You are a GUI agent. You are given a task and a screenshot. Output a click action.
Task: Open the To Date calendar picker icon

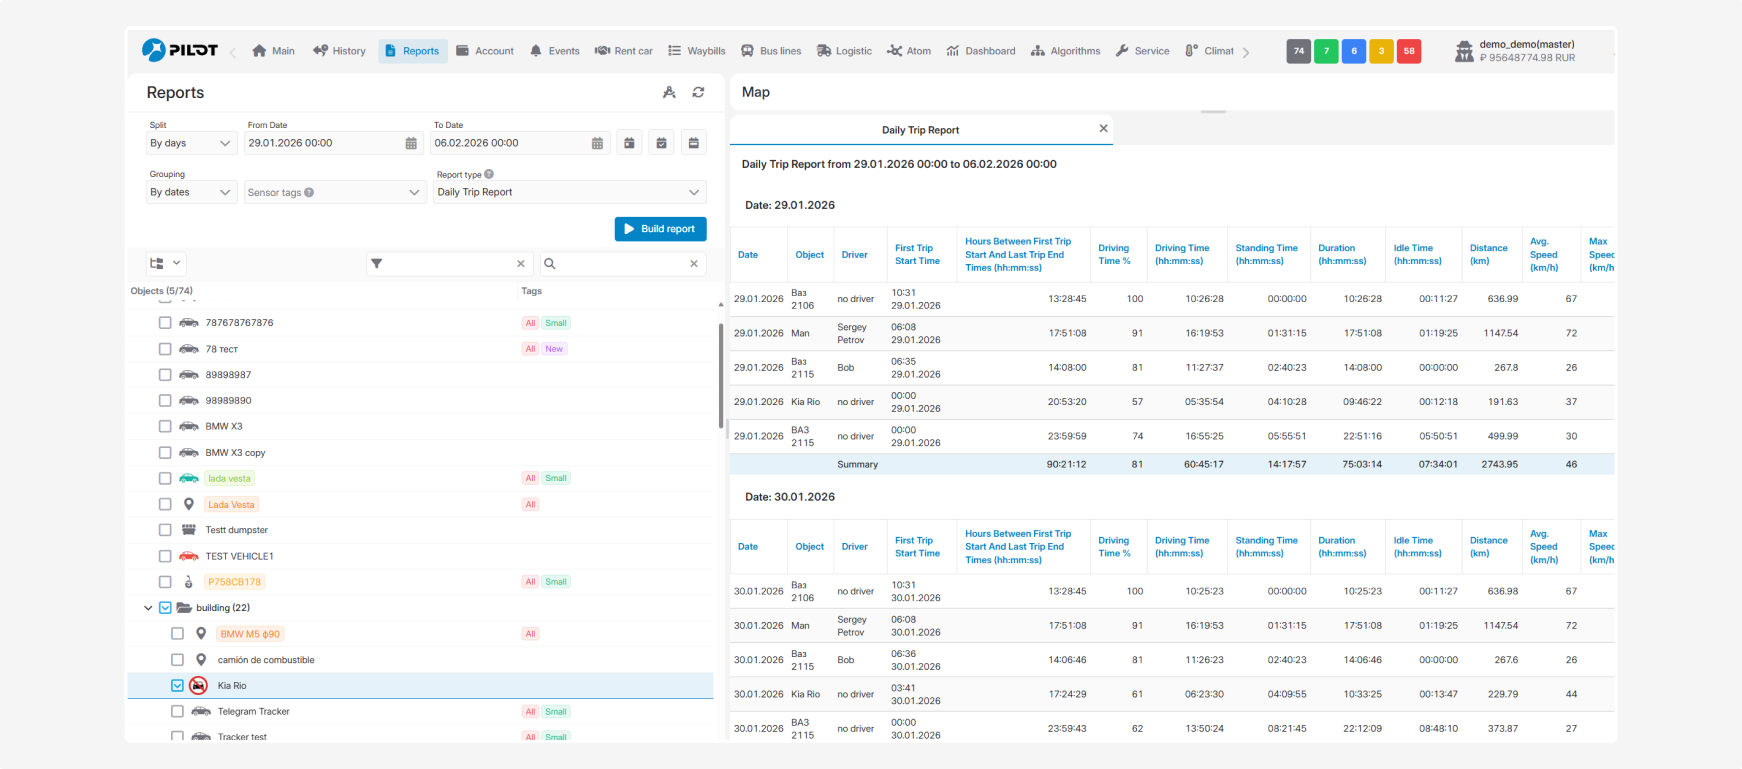tap(597, 143)
